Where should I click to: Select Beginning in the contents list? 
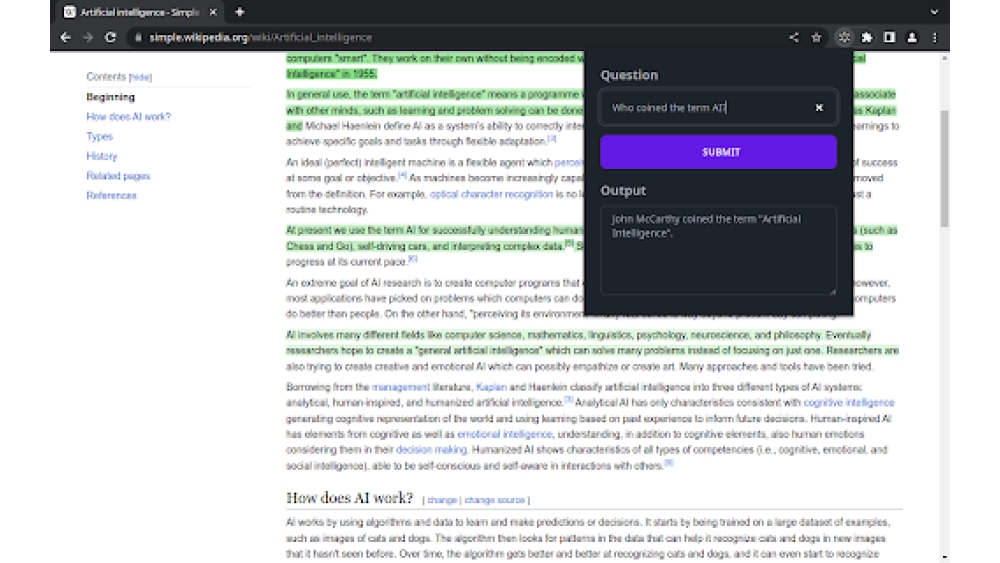[110, 97]
